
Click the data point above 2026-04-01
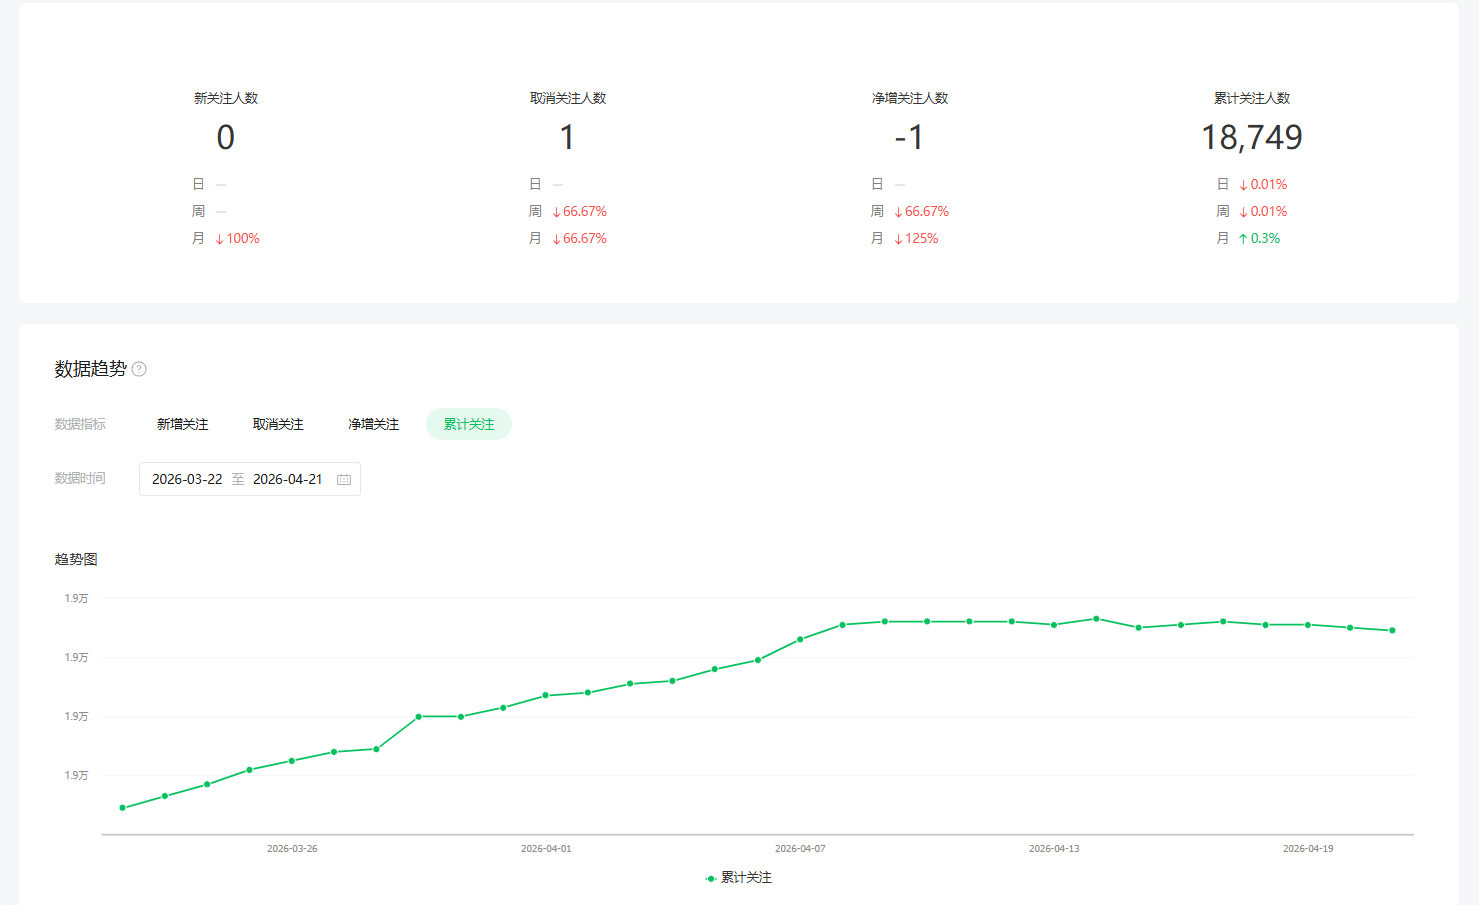click(545, 695)
